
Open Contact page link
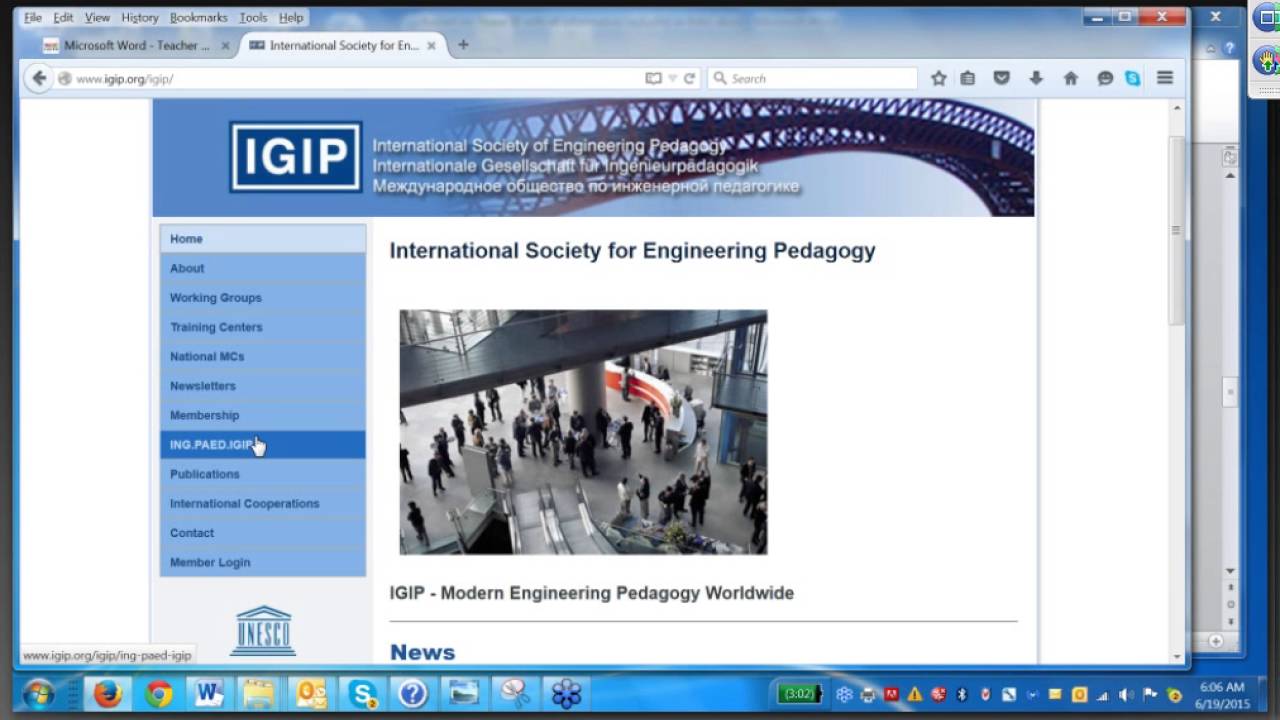click(x=263, y=533)
